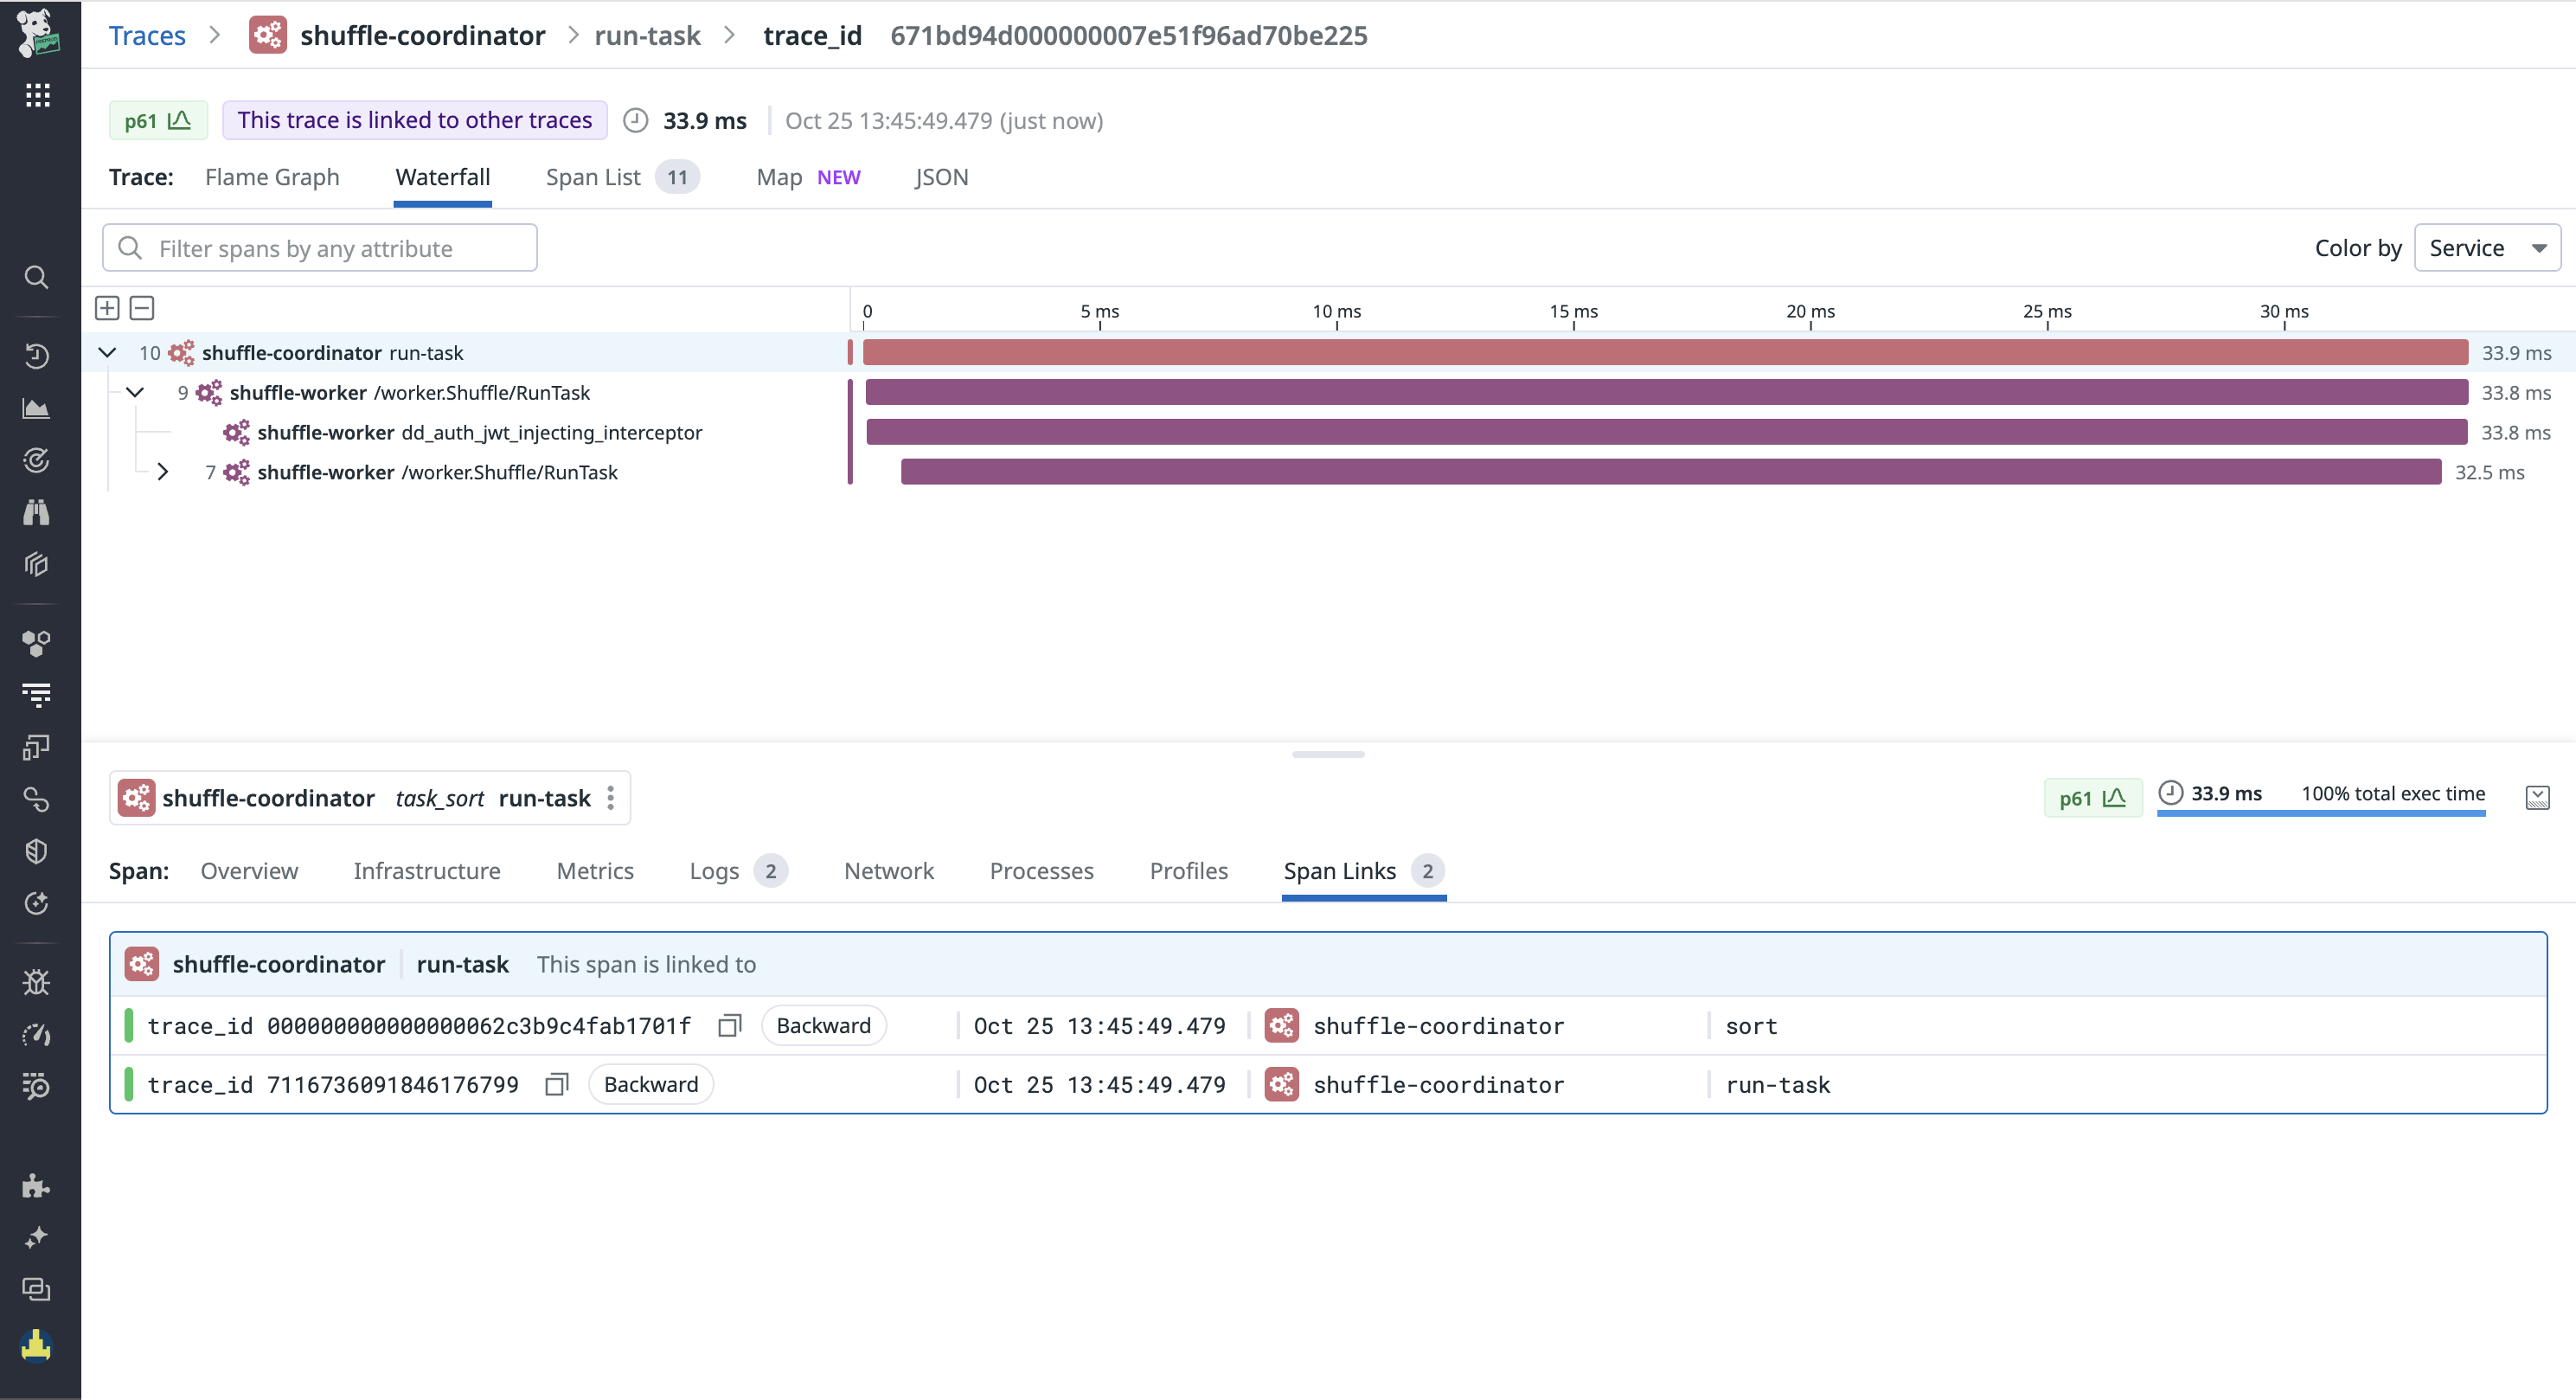Image resolution: width=2576 pixels, height=1400 pixels.
Task: Open the Infrastructure span tab
Action: [x=427, y=871]
